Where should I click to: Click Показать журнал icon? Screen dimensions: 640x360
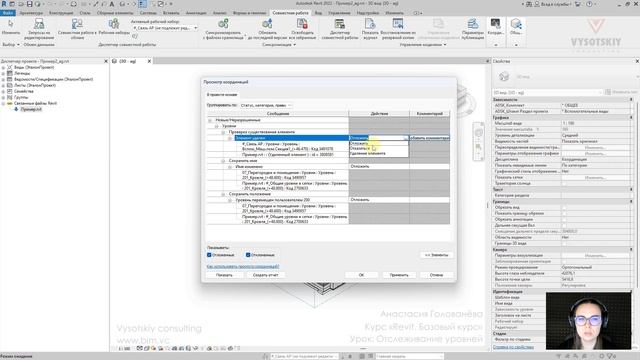pyautogui.click(x=370, y=24)
